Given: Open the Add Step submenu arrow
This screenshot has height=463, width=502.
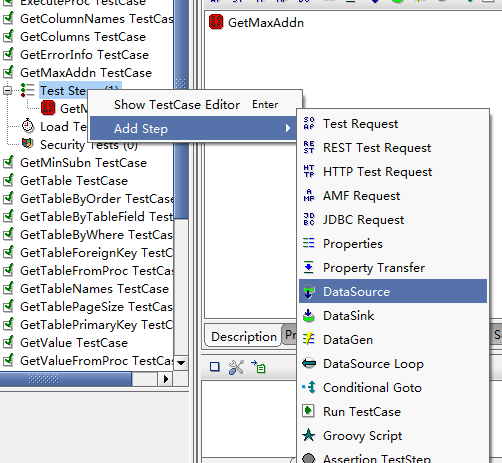Looking at the screenshot, I should 288,128.
